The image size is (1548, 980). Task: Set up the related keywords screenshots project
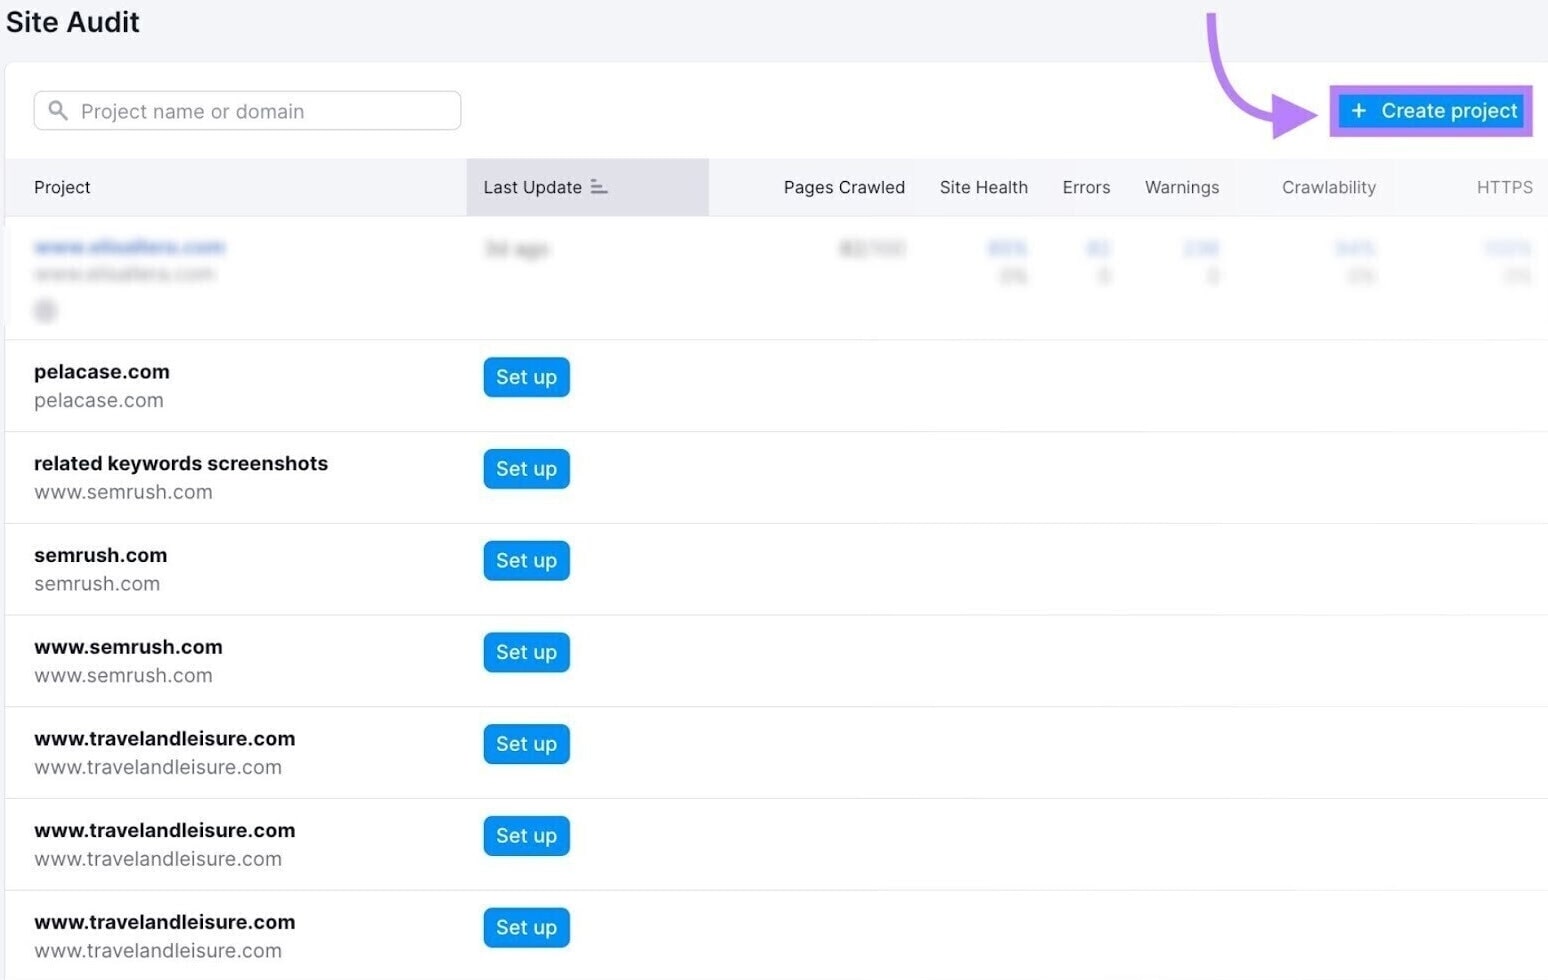click(x=526, y=469)
